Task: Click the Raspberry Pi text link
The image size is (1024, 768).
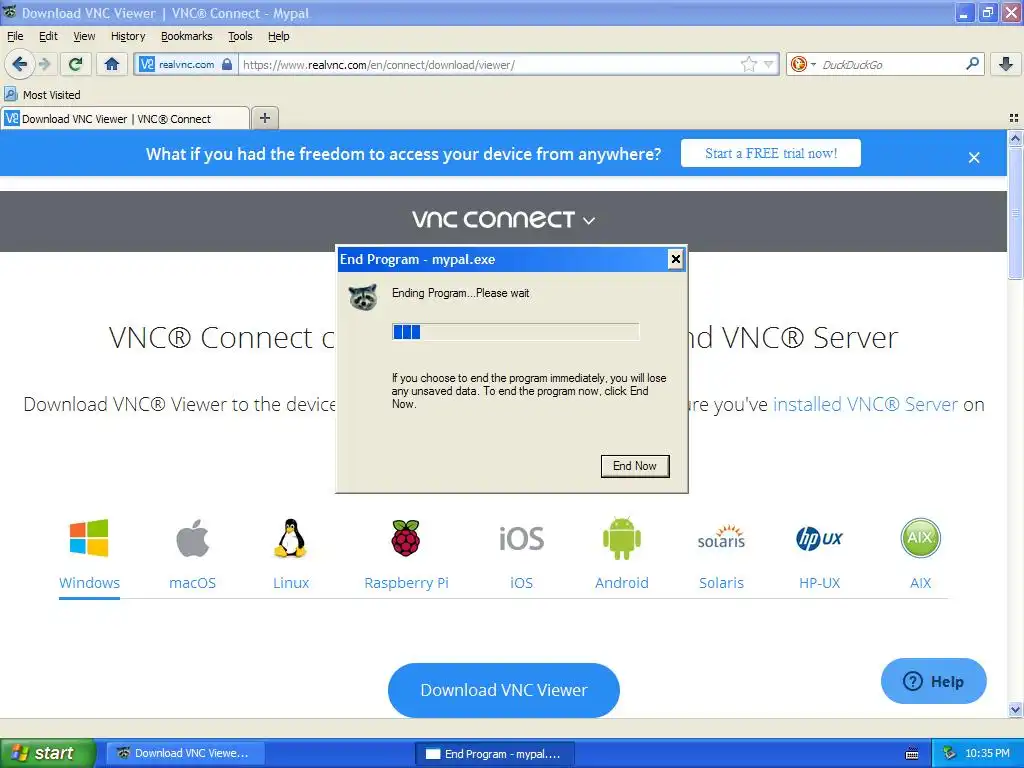Action: pos(406,583)
